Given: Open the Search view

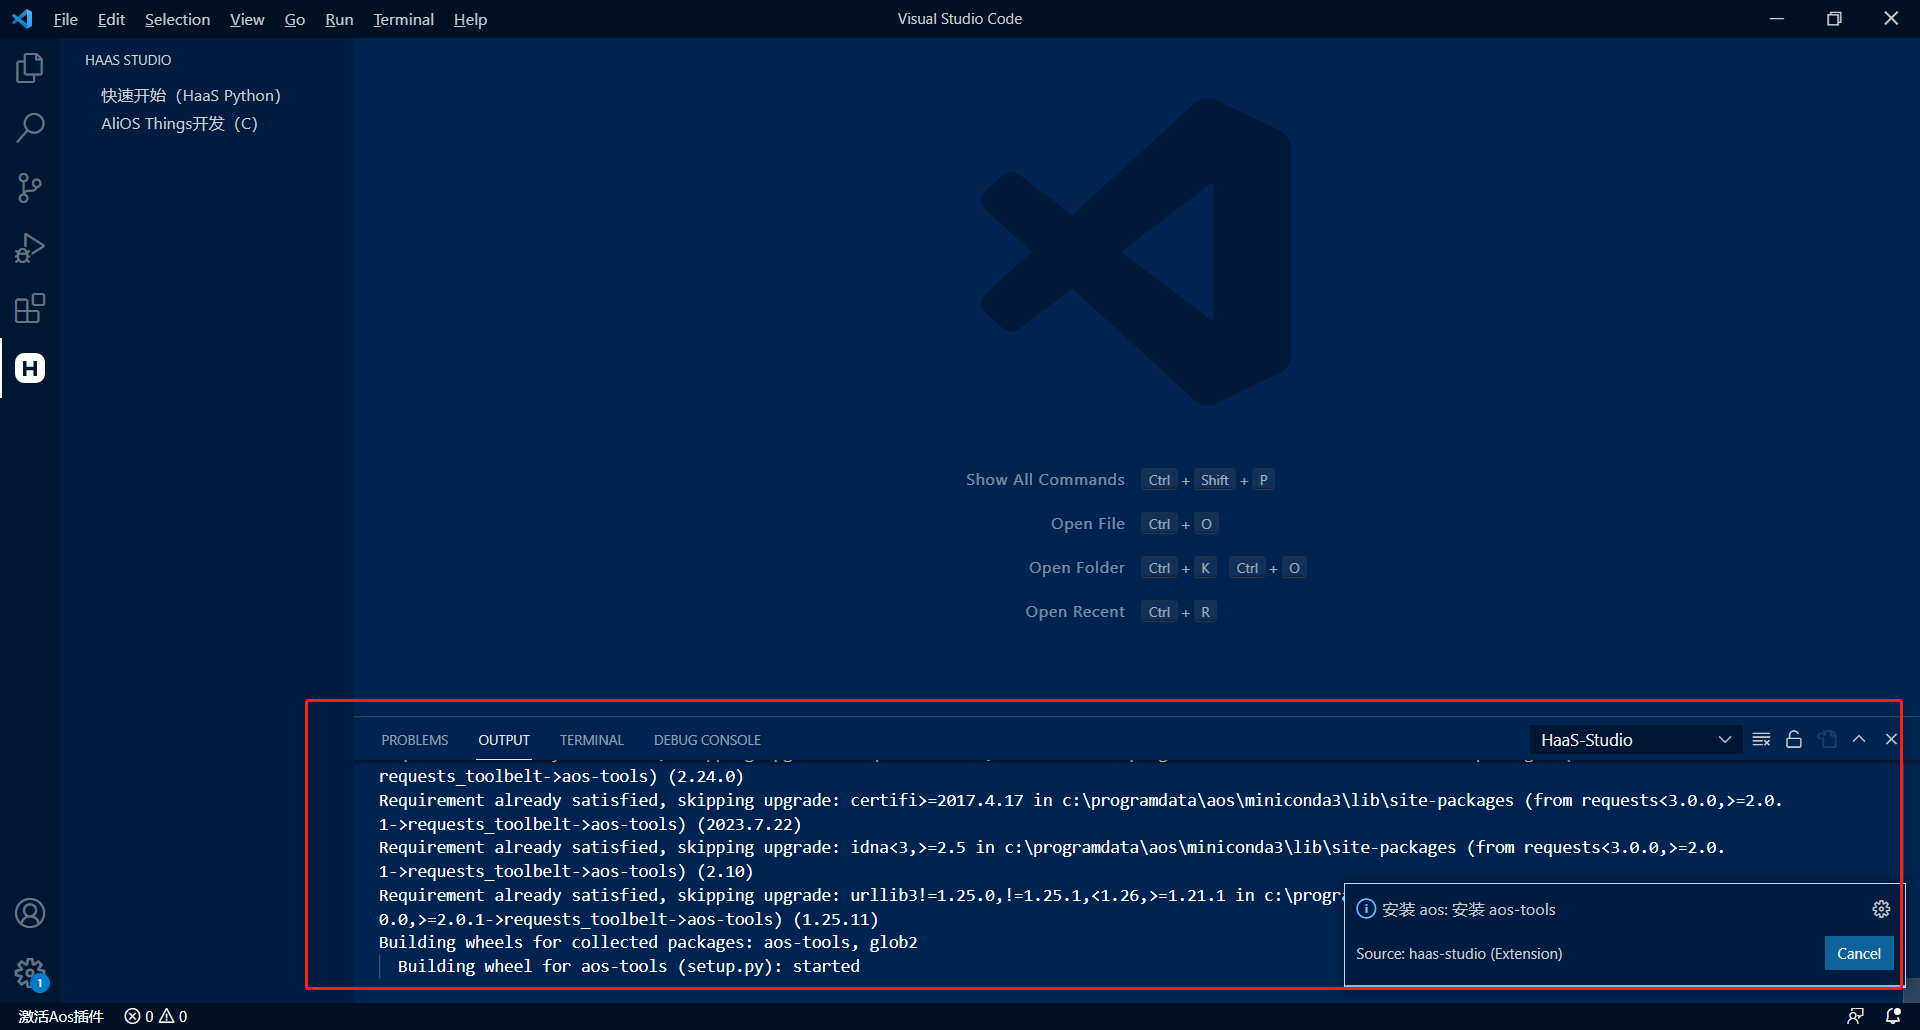Looking at the screenshot, I should 30,128.
